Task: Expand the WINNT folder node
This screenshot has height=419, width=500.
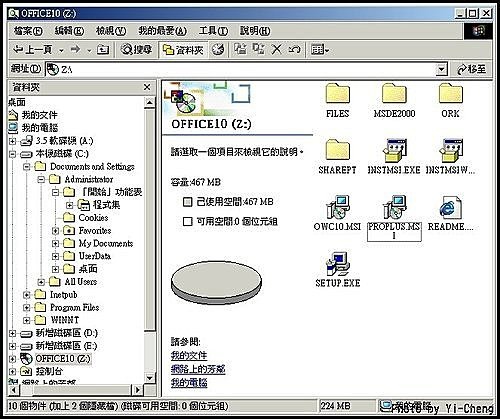Action: coord(27,320)
